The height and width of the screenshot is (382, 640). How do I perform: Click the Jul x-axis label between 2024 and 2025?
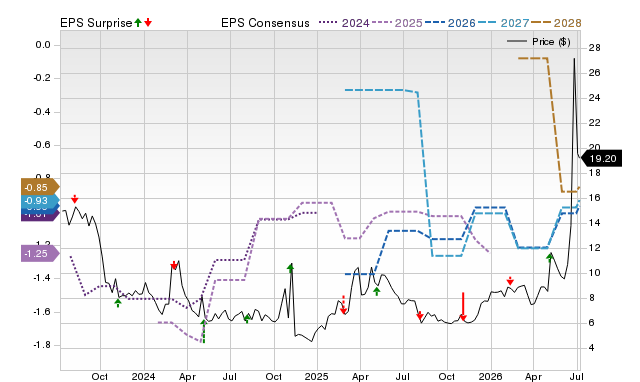230,376
